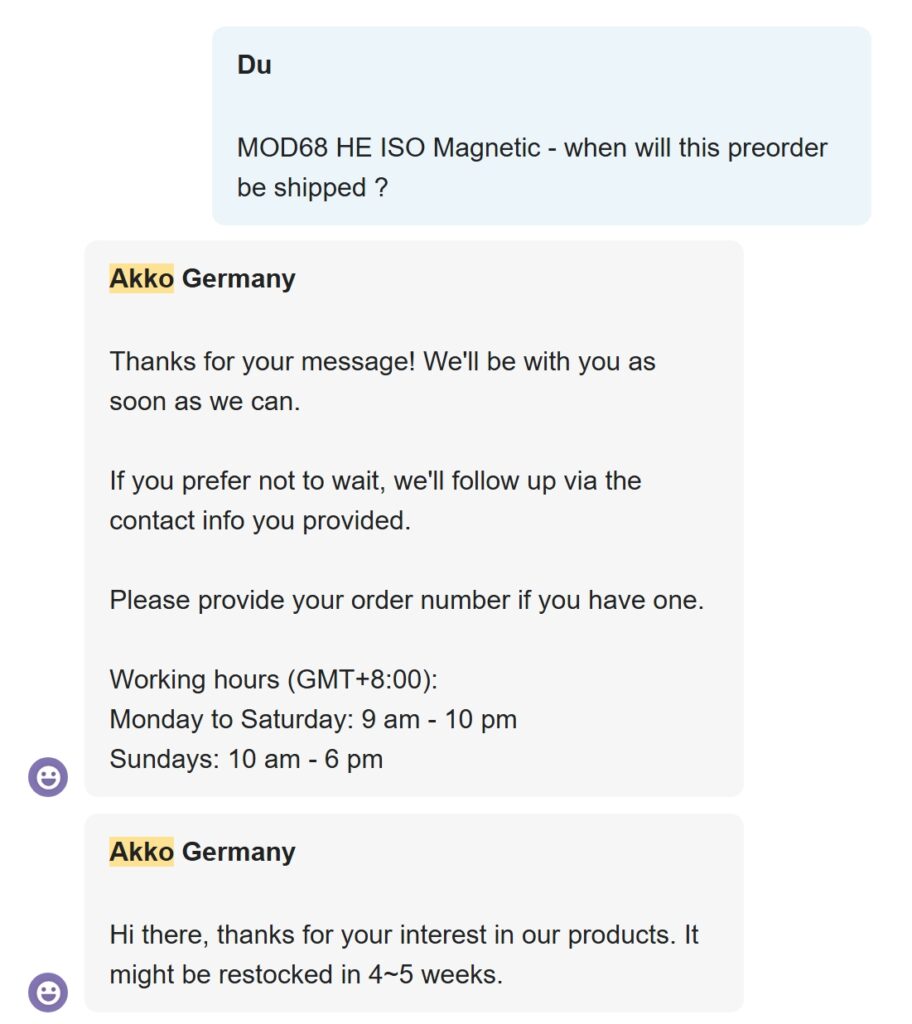Click "Akko Germany" name above the restock reply
912x1024 pixels.
[x=202, y=852]
